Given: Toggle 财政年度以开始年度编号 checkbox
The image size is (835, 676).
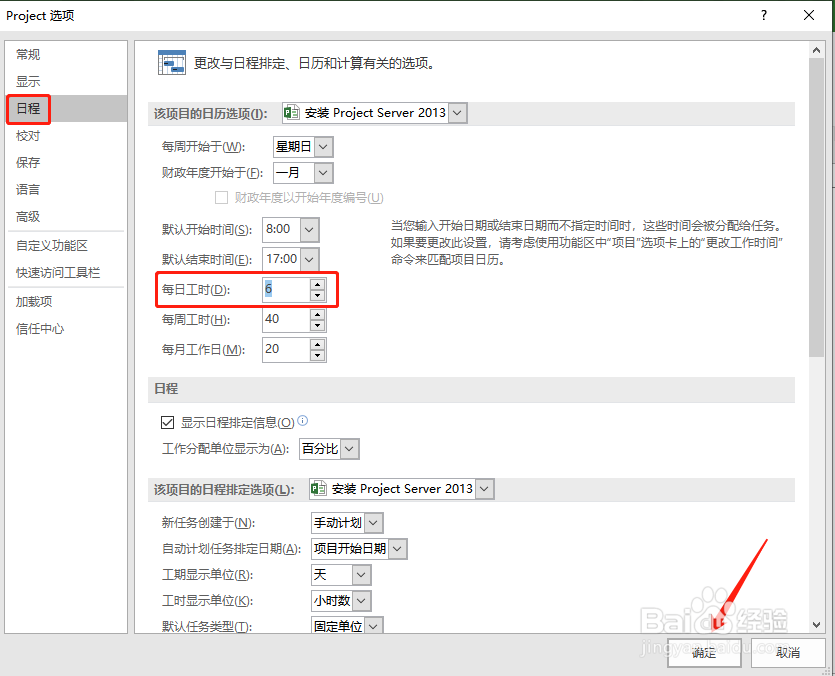Looking at the screenshot, I should [x=221, y=198].
